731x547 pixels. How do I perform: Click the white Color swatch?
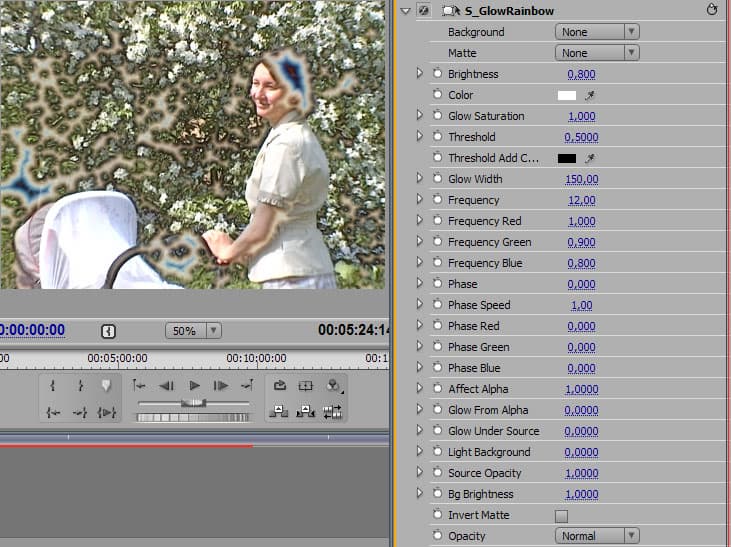[567, 96]
